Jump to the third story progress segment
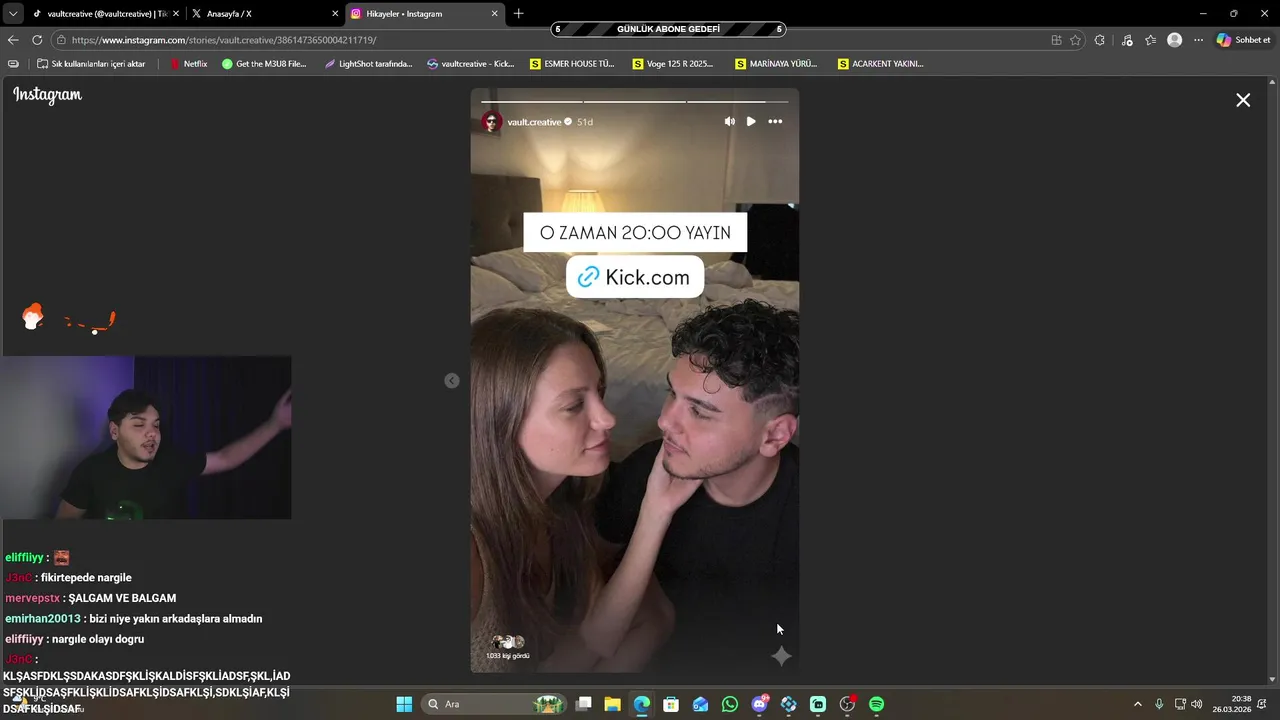 pos(738,101)
